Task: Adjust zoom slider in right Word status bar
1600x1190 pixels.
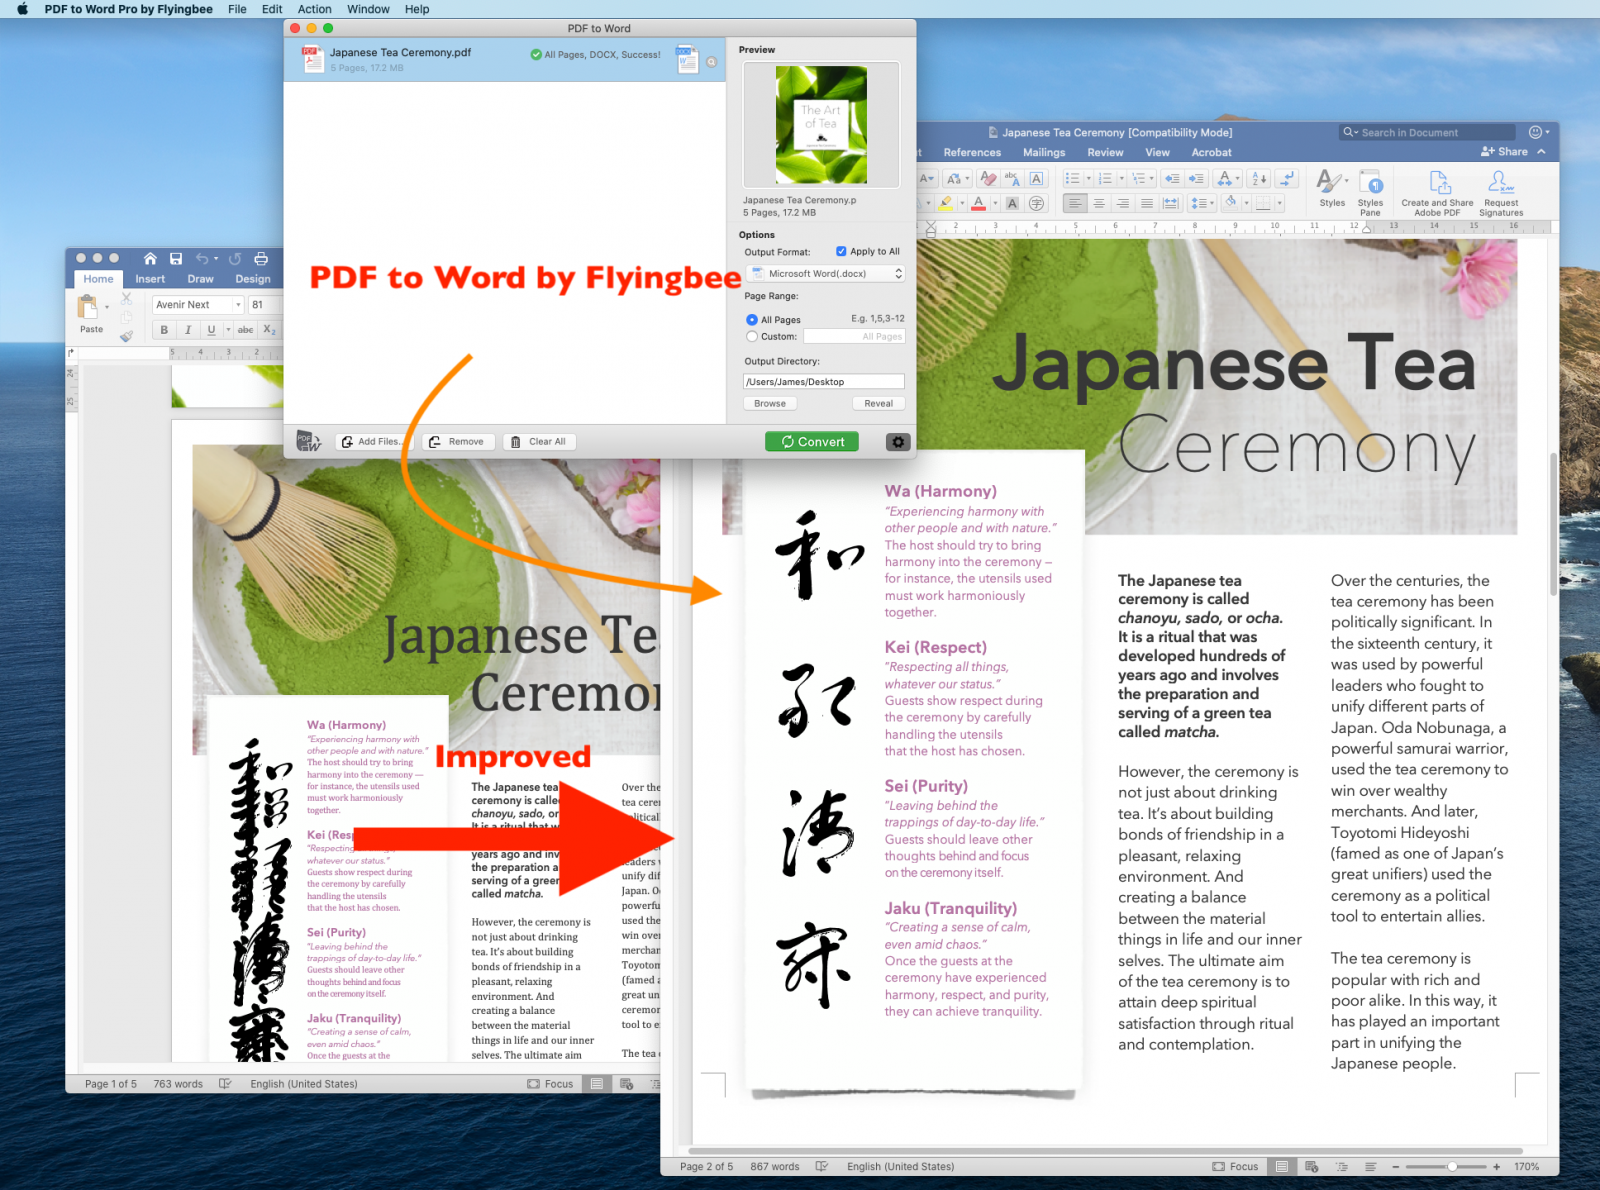Action: tap(1452, 1166)
